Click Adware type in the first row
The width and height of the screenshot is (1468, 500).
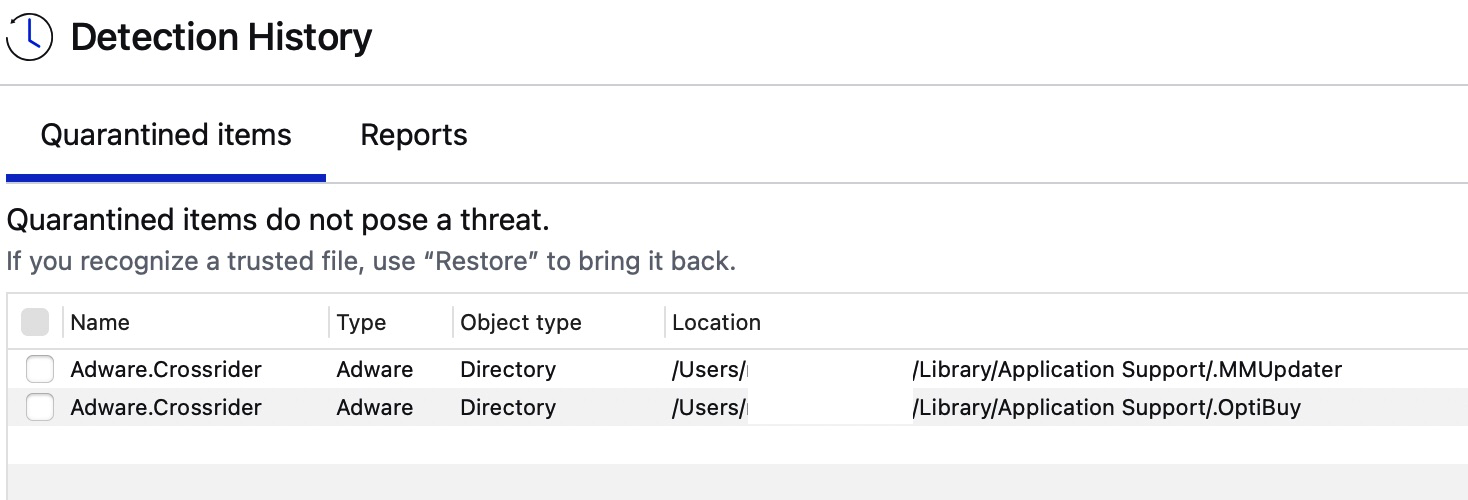(x=375, y=370)
